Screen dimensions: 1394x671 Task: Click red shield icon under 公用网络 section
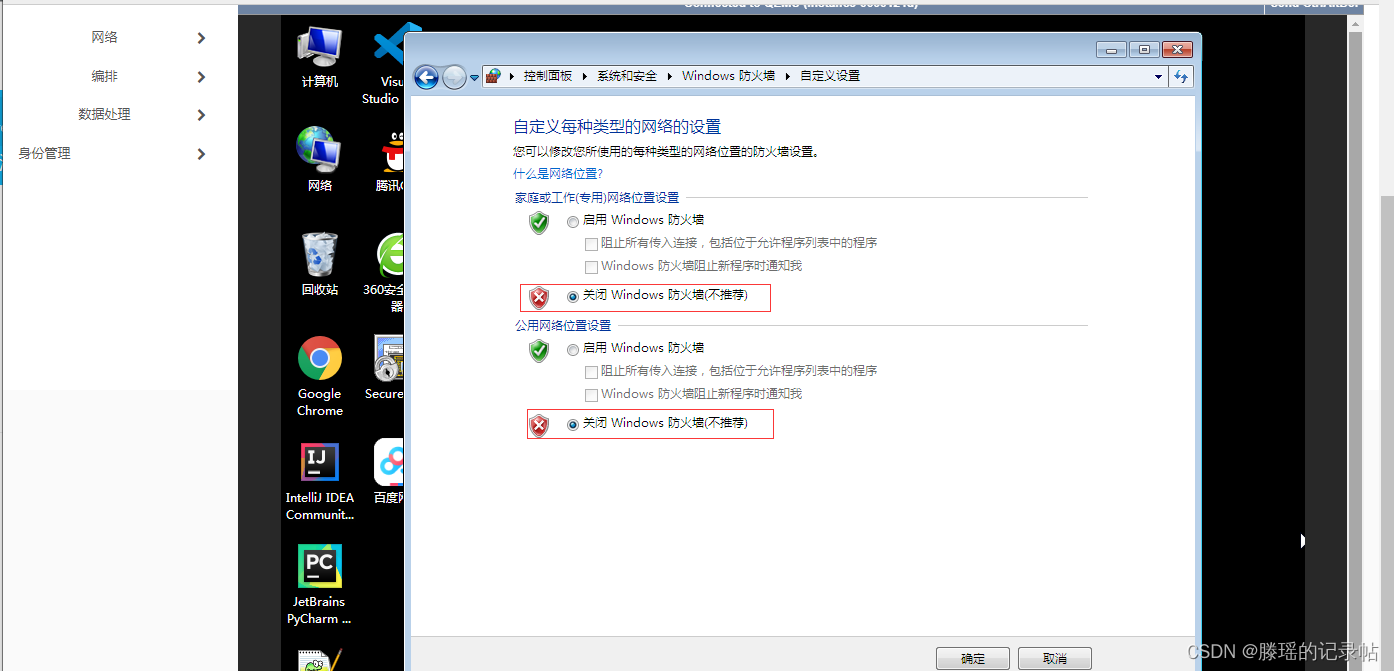(x=539, y=426)
